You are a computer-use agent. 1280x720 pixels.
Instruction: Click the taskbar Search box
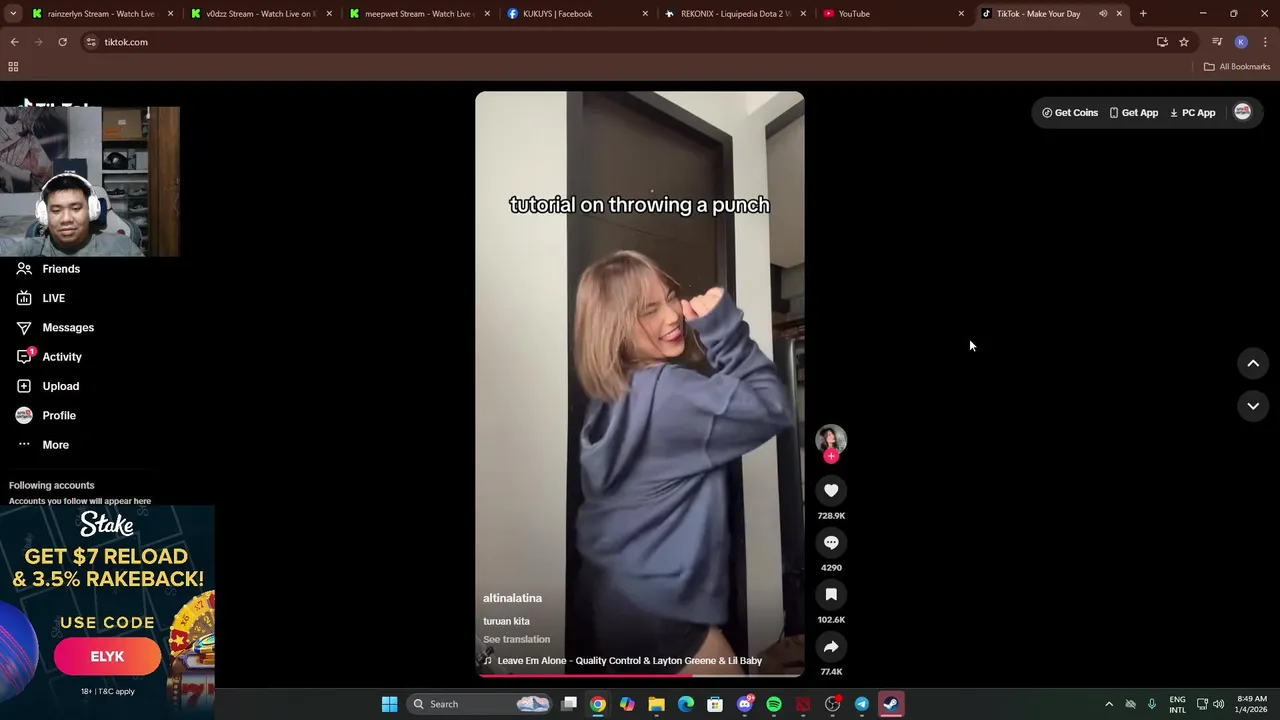(x=480, y=704)
